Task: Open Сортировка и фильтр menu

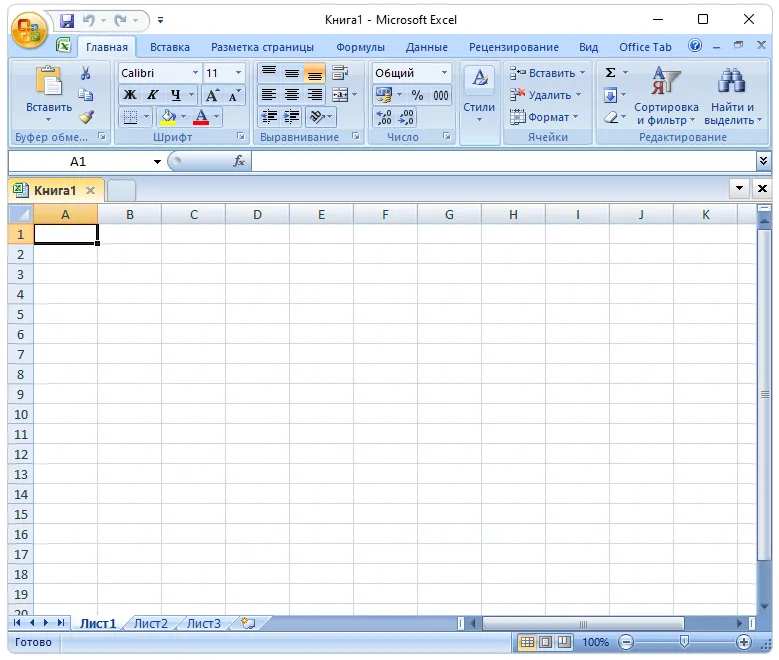Action: coord(666,95)
